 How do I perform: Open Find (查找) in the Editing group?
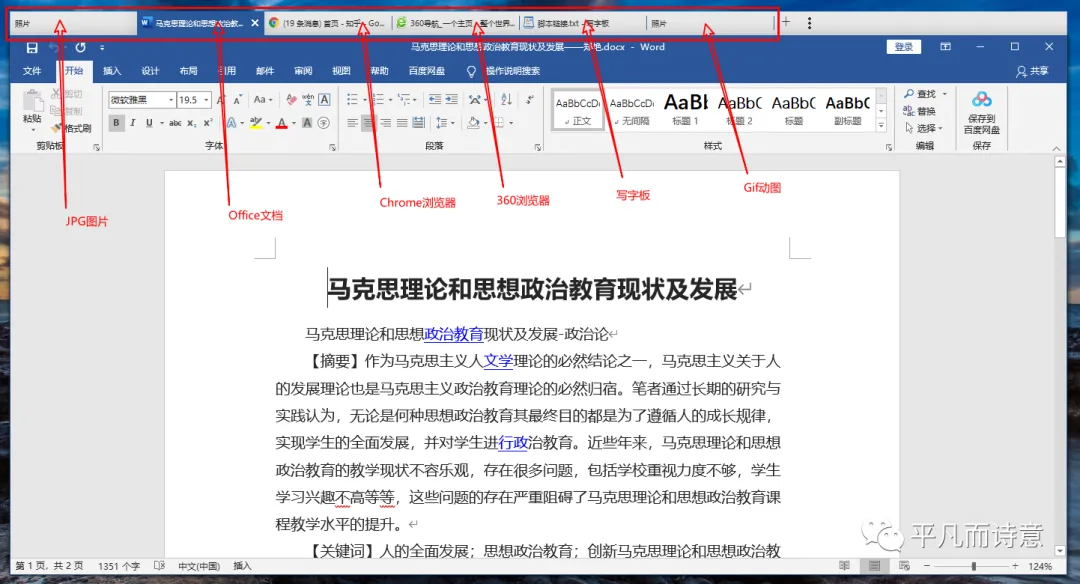(922, 94)
